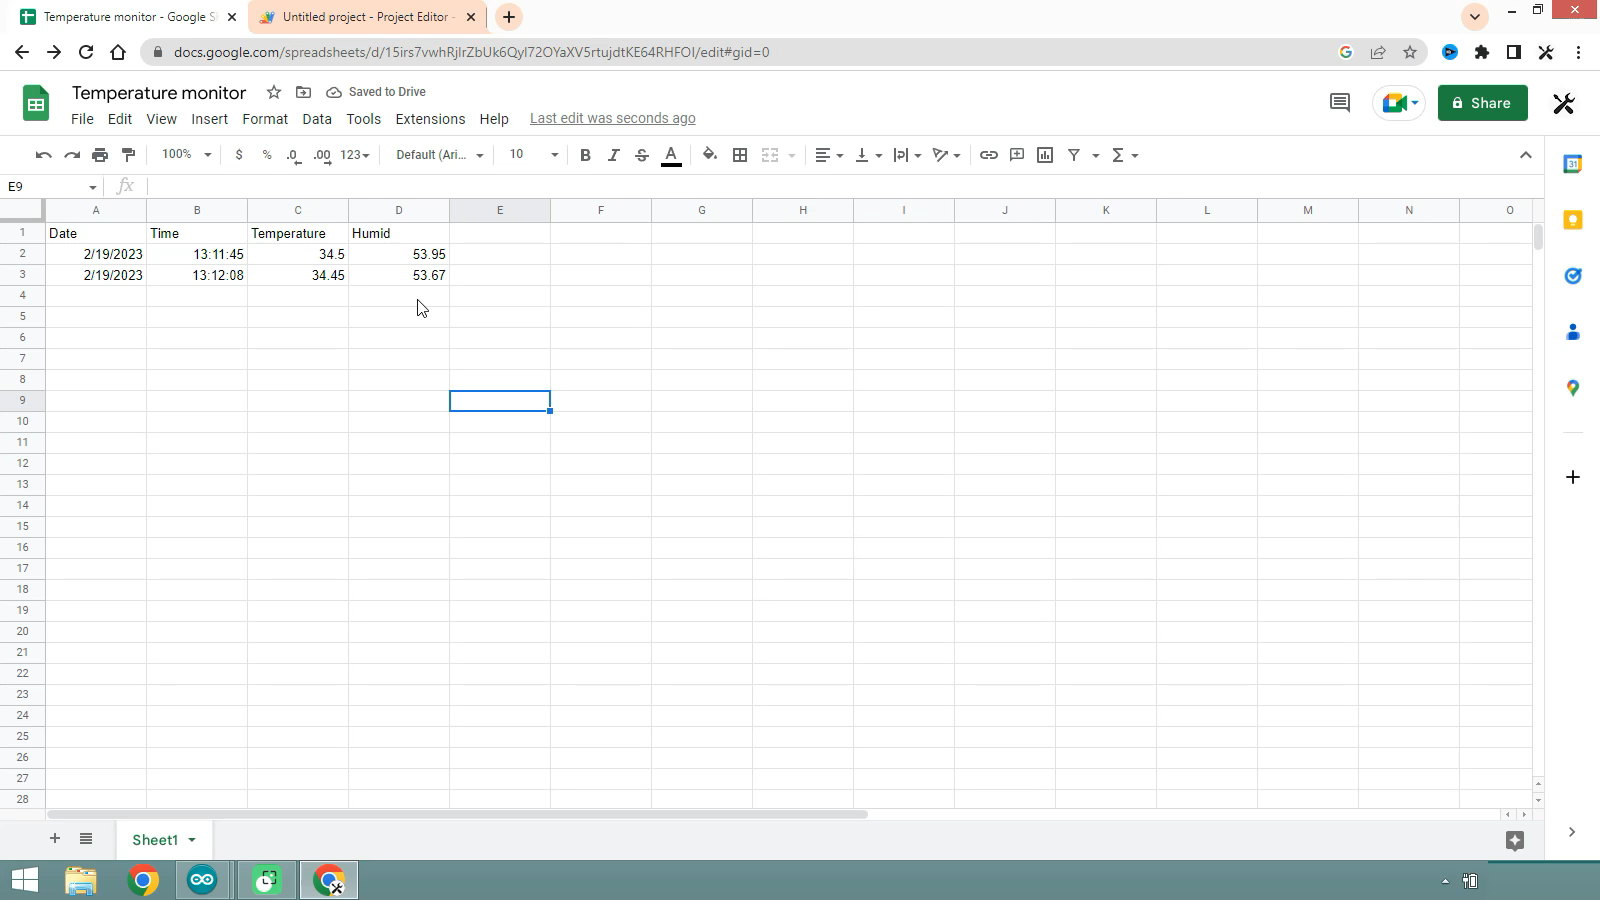Increase decimal places
Screen dimensions: 1600x900
click(322, 155)
